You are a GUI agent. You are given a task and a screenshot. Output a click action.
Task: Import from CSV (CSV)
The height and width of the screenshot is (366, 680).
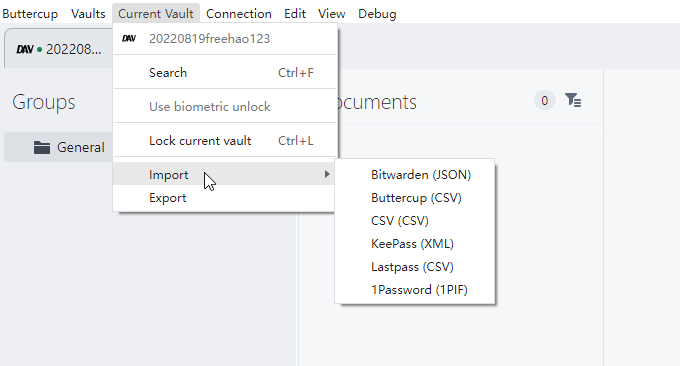coord(415,221)
